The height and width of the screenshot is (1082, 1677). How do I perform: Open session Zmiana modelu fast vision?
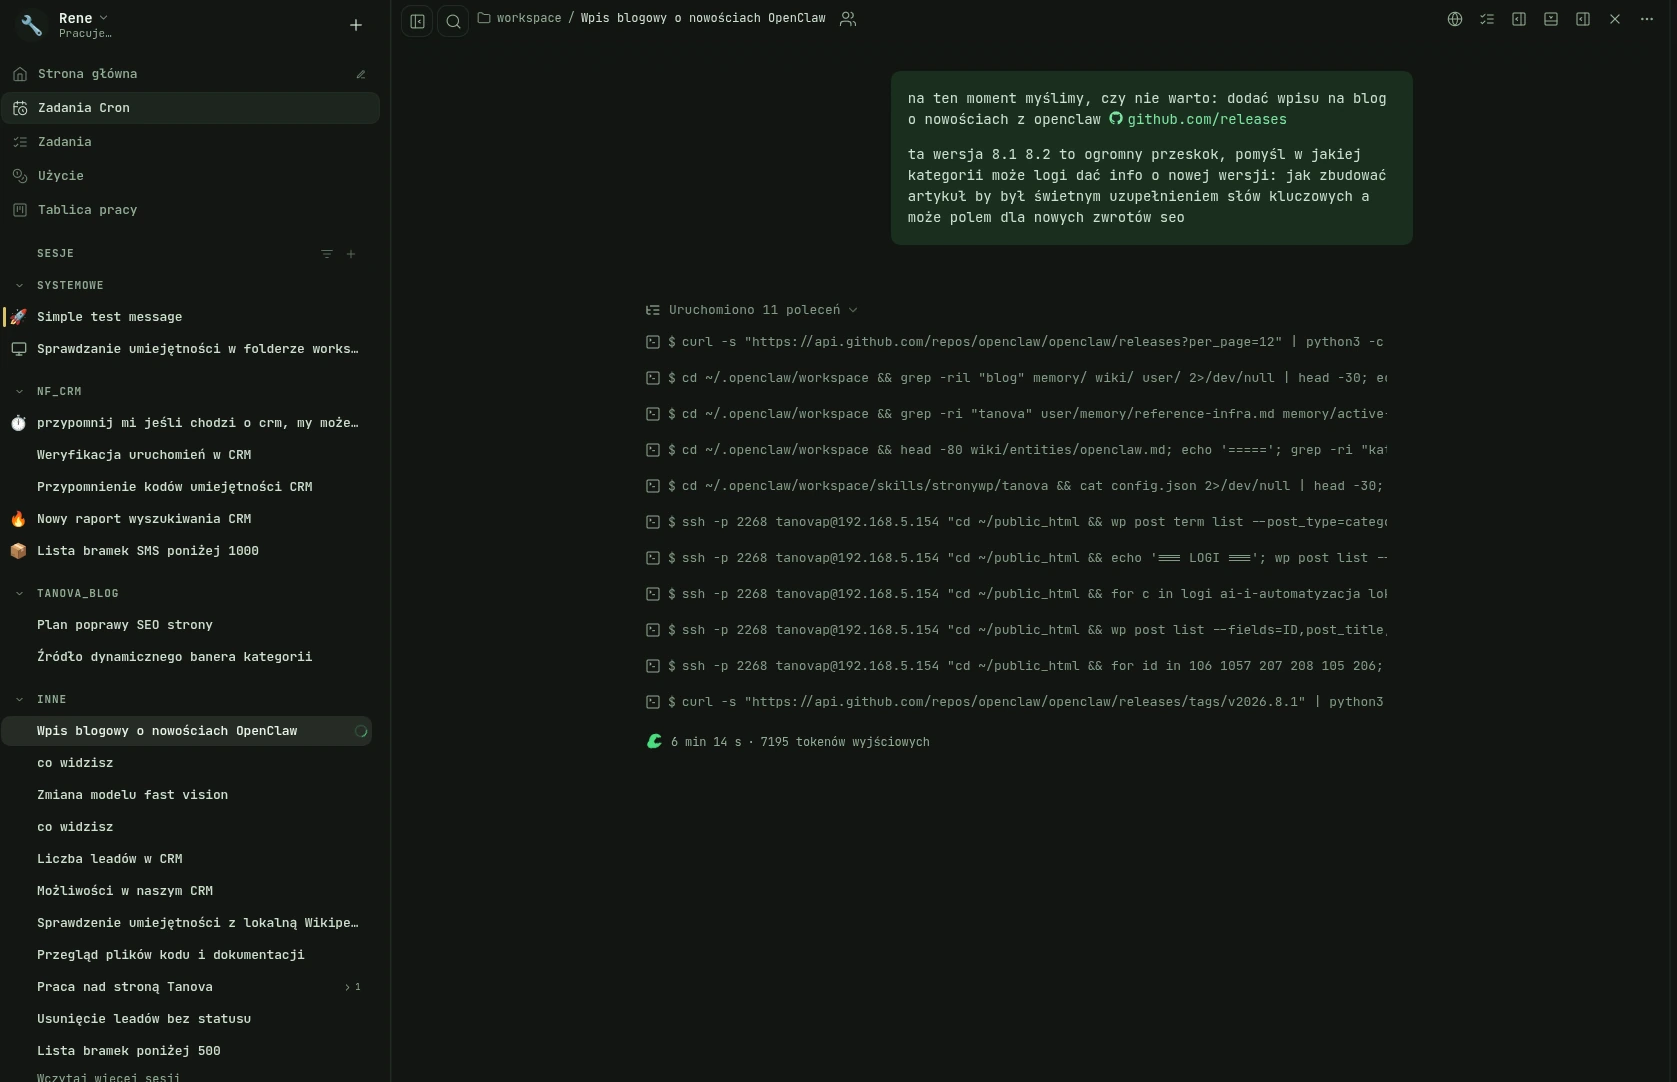point(186,795)
